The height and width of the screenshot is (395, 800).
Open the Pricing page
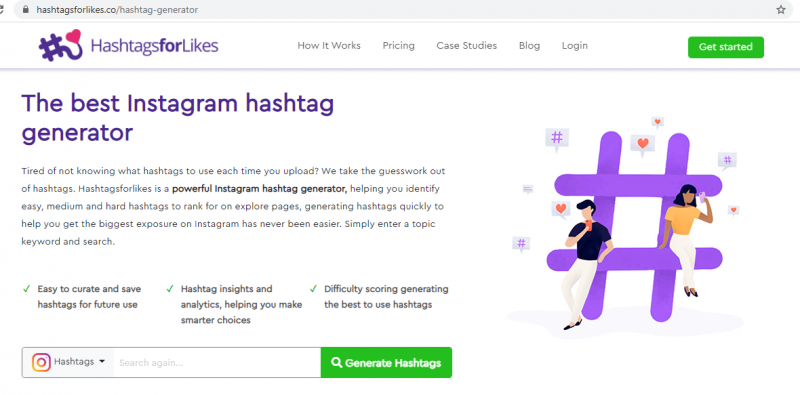point(398,46)
